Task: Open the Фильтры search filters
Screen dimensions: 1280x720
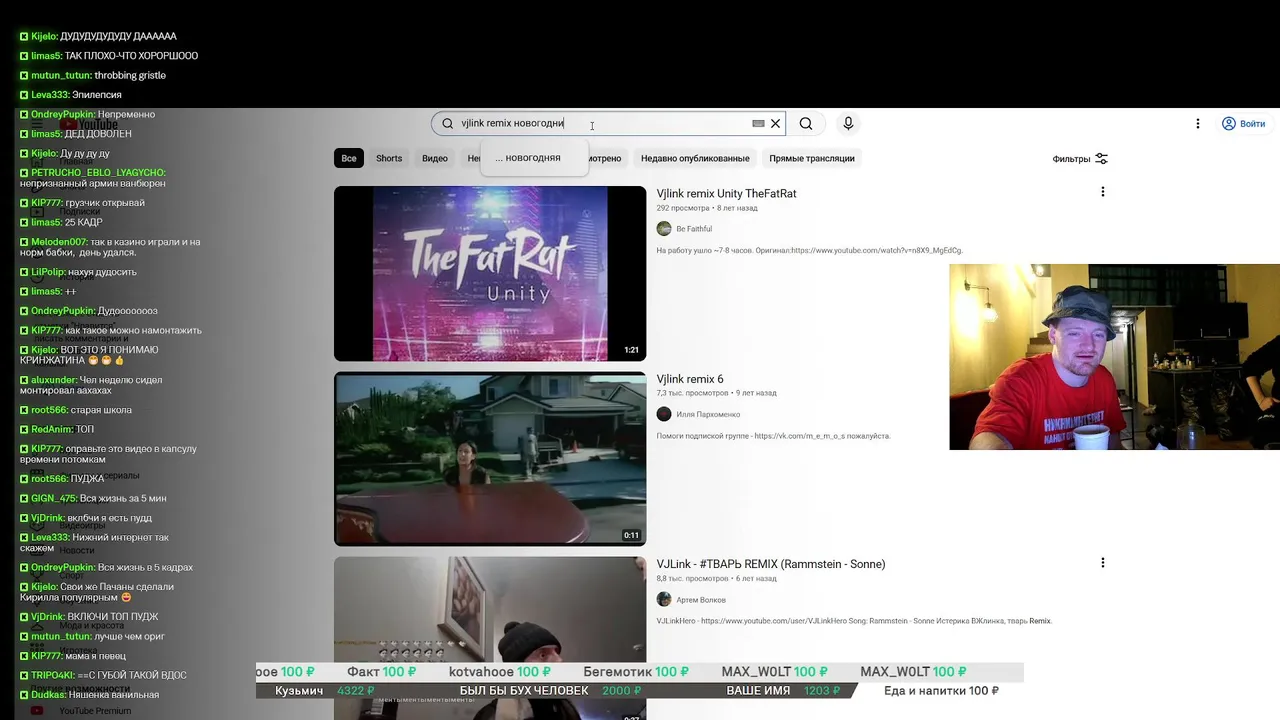Action: click(x=1080, y=159)
